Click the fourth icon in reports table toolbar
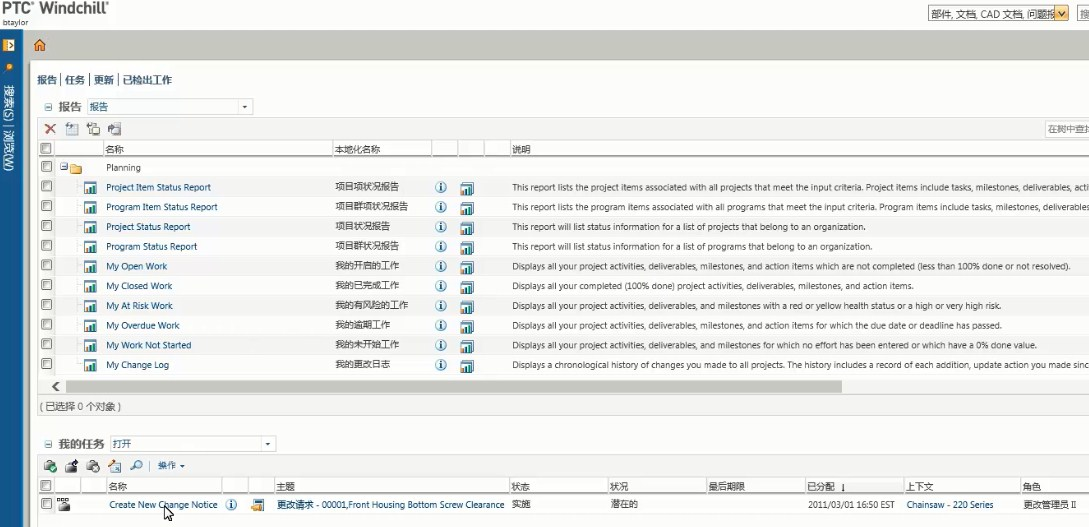 point(114,128)
